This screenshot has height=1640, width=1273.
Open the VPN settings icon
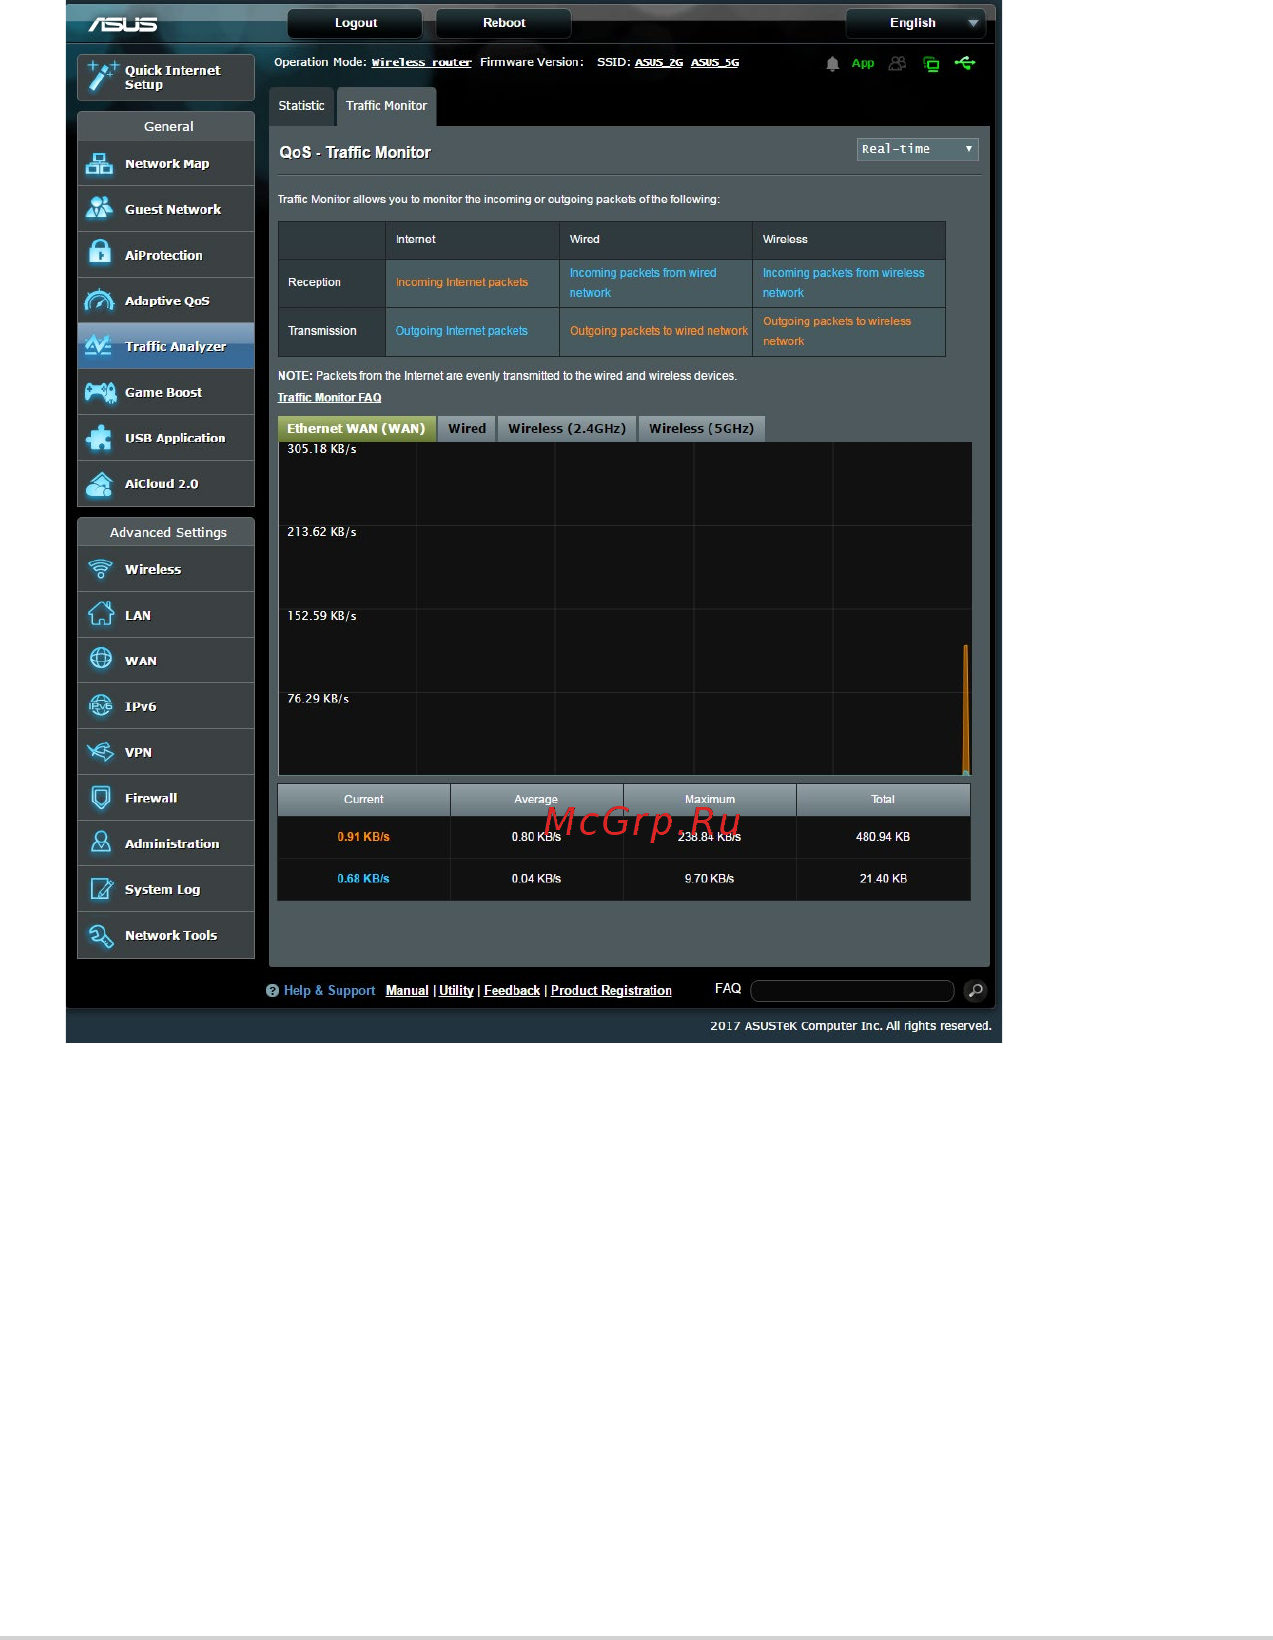click(100, 751)
